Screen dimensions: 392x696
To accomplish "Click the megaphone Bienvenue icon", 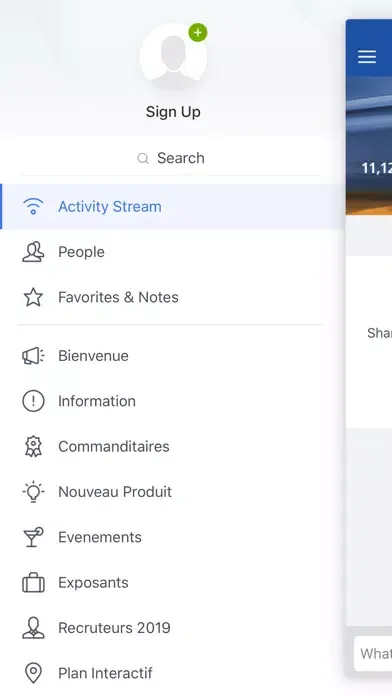I will (33, 356).
